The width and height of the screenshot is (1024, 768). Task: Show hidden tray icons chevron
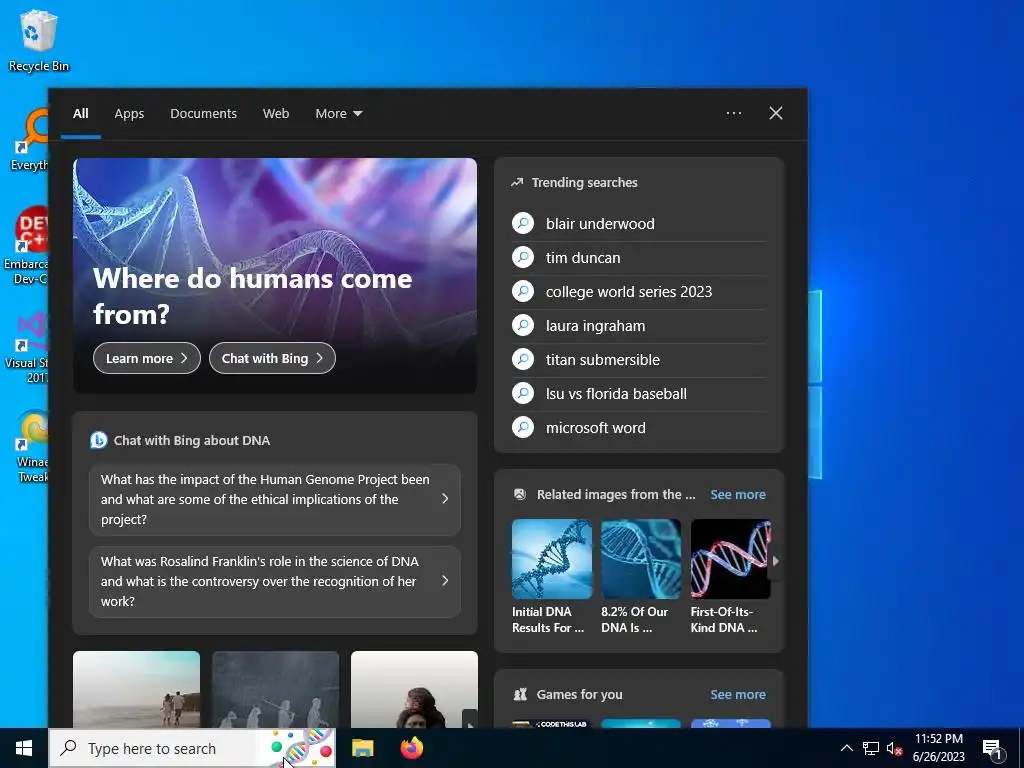[846, 748]
